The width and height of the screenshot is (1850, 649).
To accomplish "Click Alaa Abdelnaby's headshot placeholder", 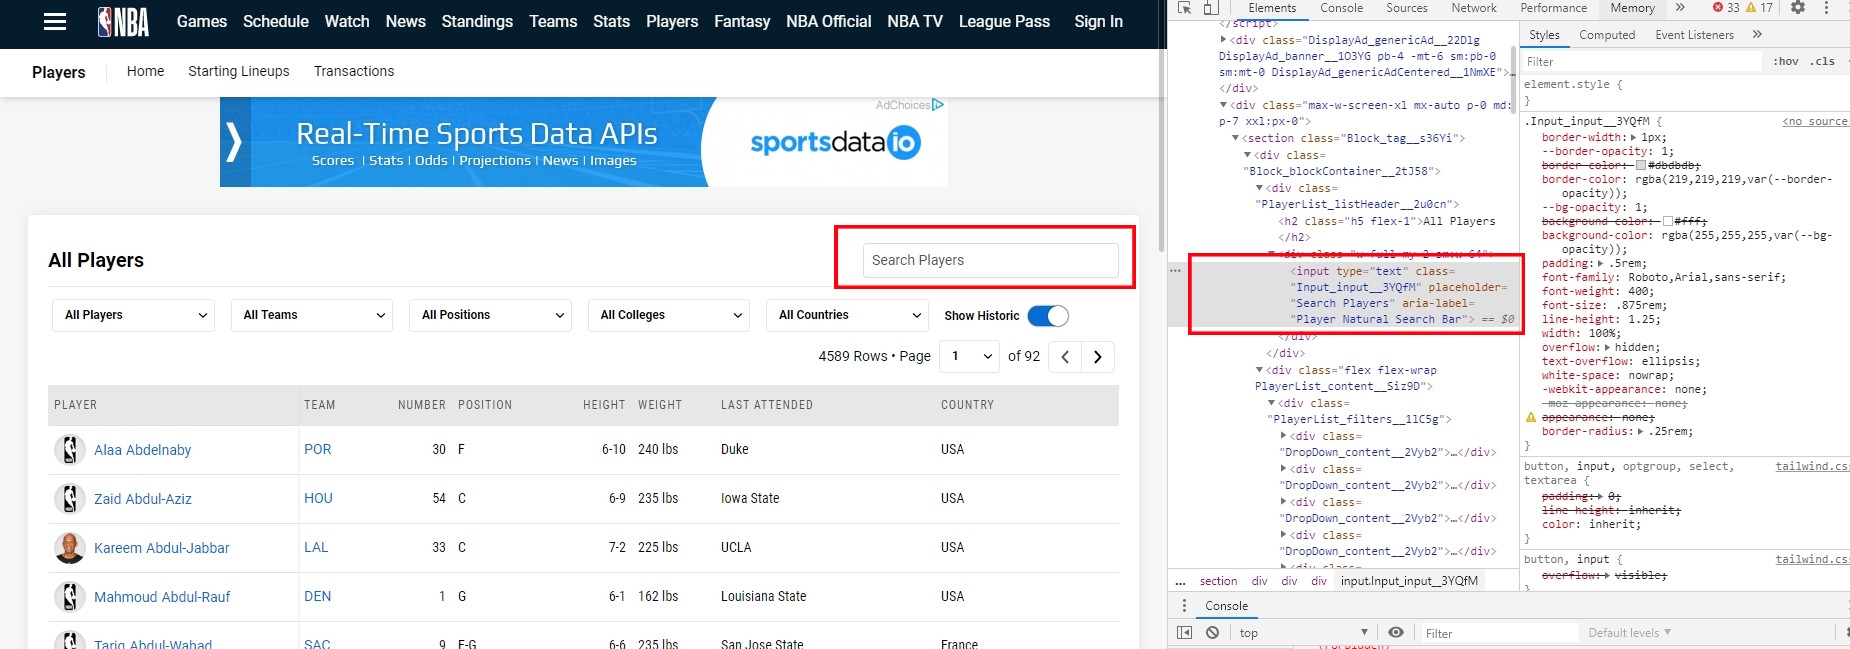I will click(70, 450).
